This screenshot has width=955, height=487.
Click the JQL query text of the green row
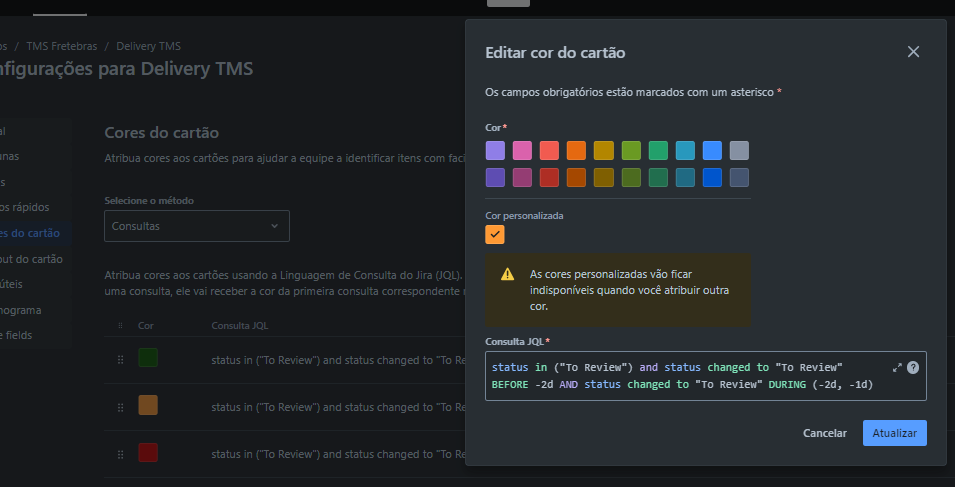tap(339, 360)
